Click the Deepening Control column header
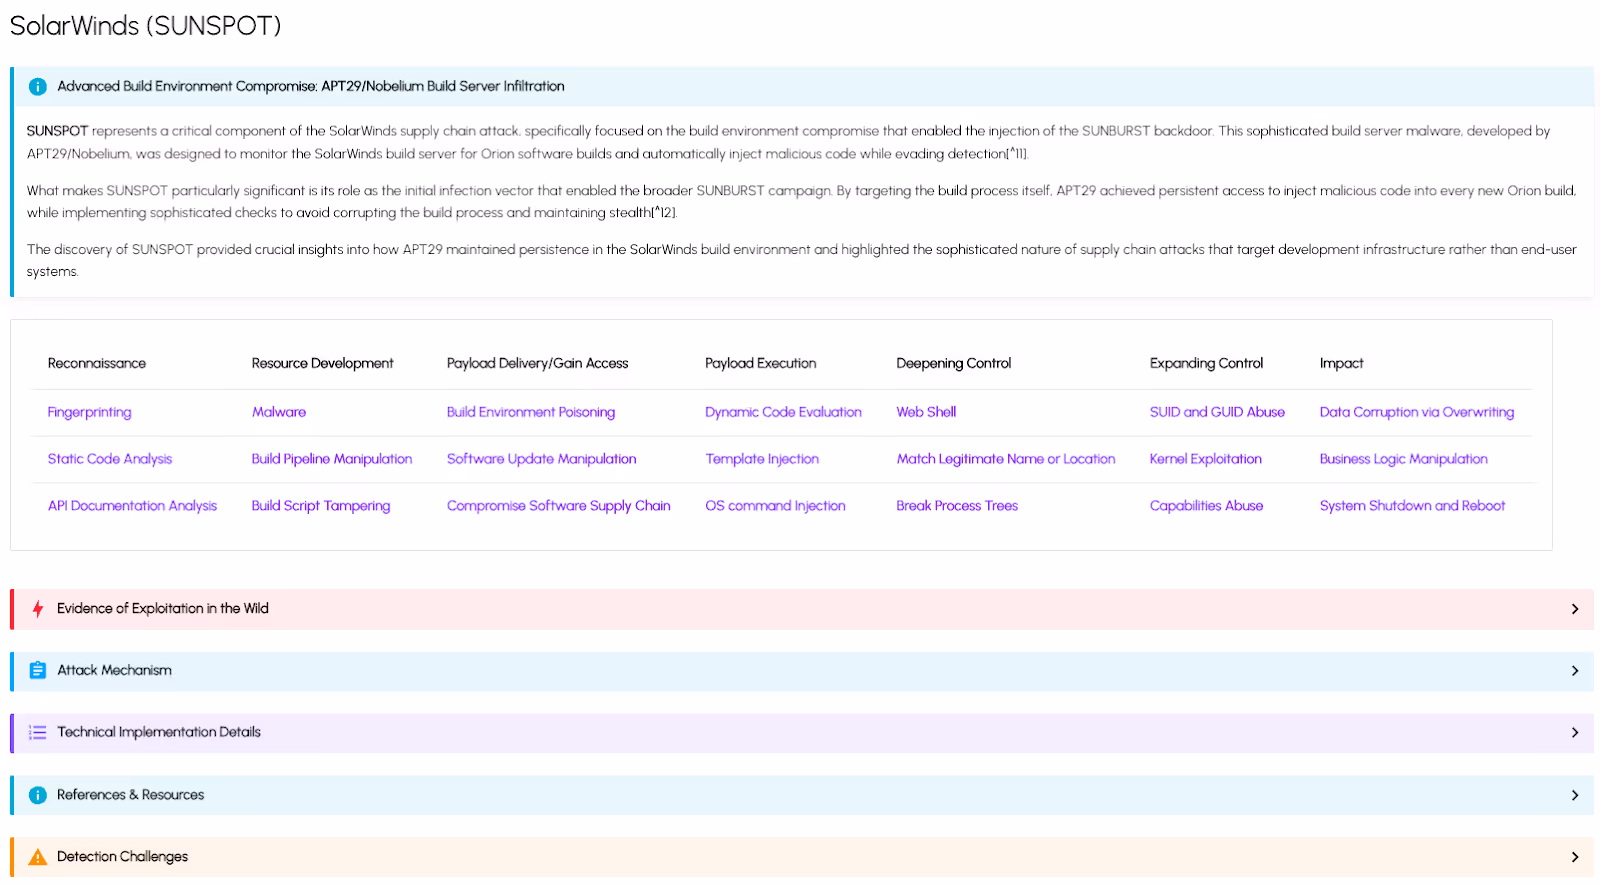The image size is (1600, 884). pos(954,364)
